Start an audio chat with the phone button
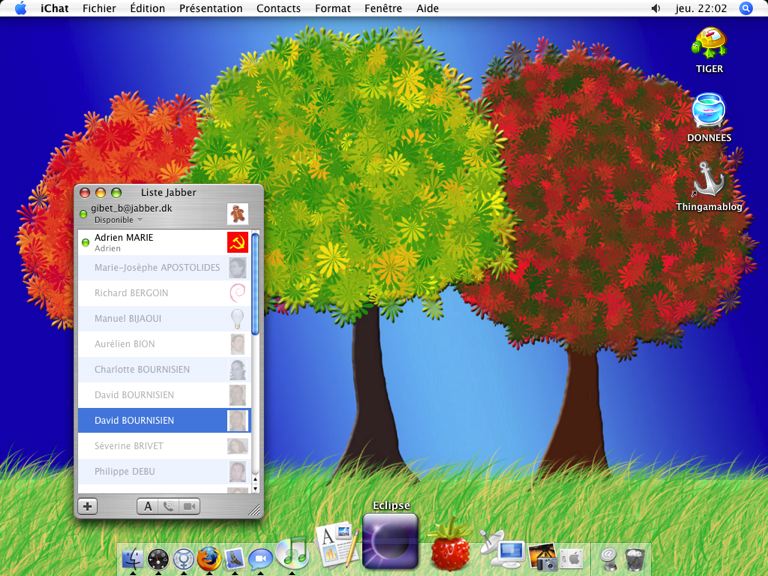The width and height of the screenshot is (768, 576). 168,506
